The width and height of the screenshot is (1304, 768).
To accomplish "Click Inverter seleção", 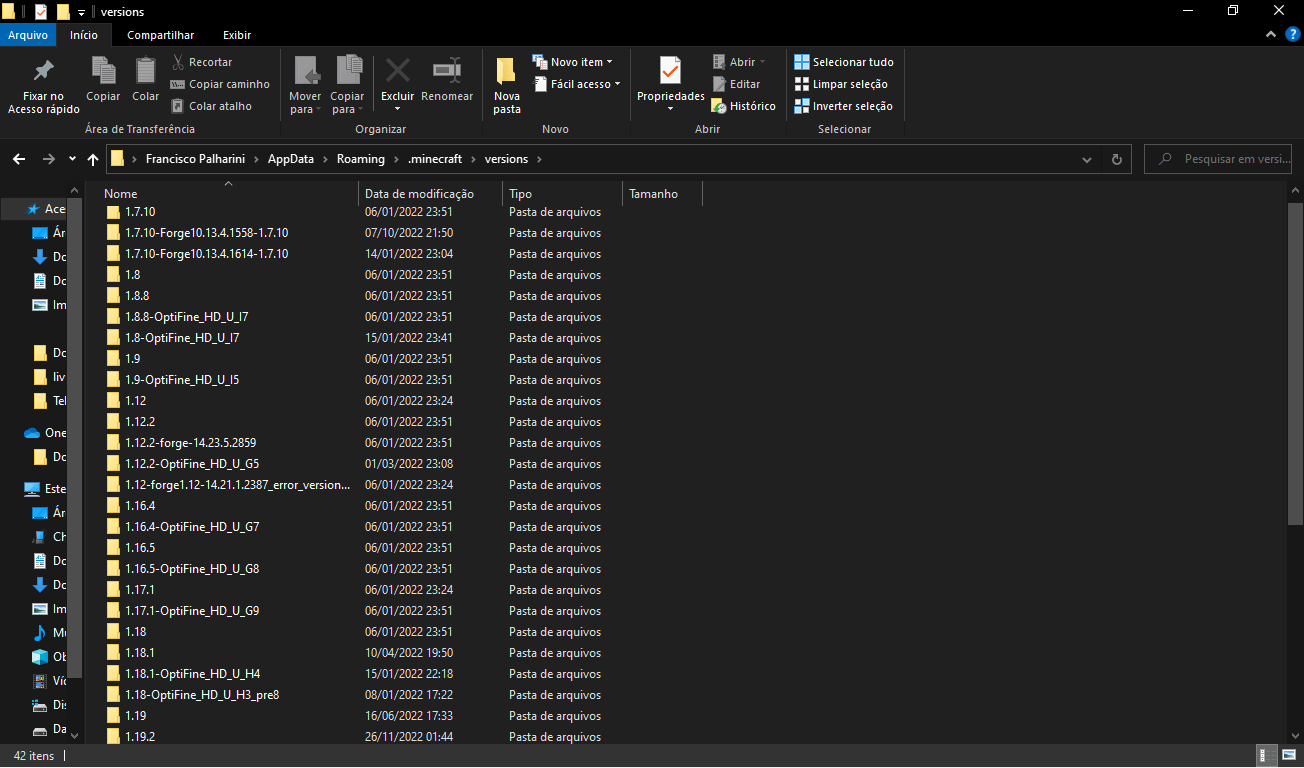I will pyautogui.click(x=843, y=106).
